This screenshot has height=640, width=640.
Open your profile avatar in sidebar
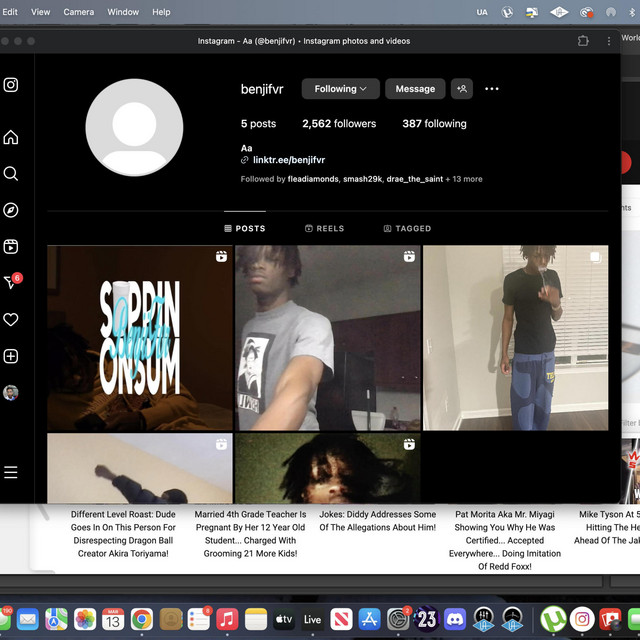click(x=11, y=393)
